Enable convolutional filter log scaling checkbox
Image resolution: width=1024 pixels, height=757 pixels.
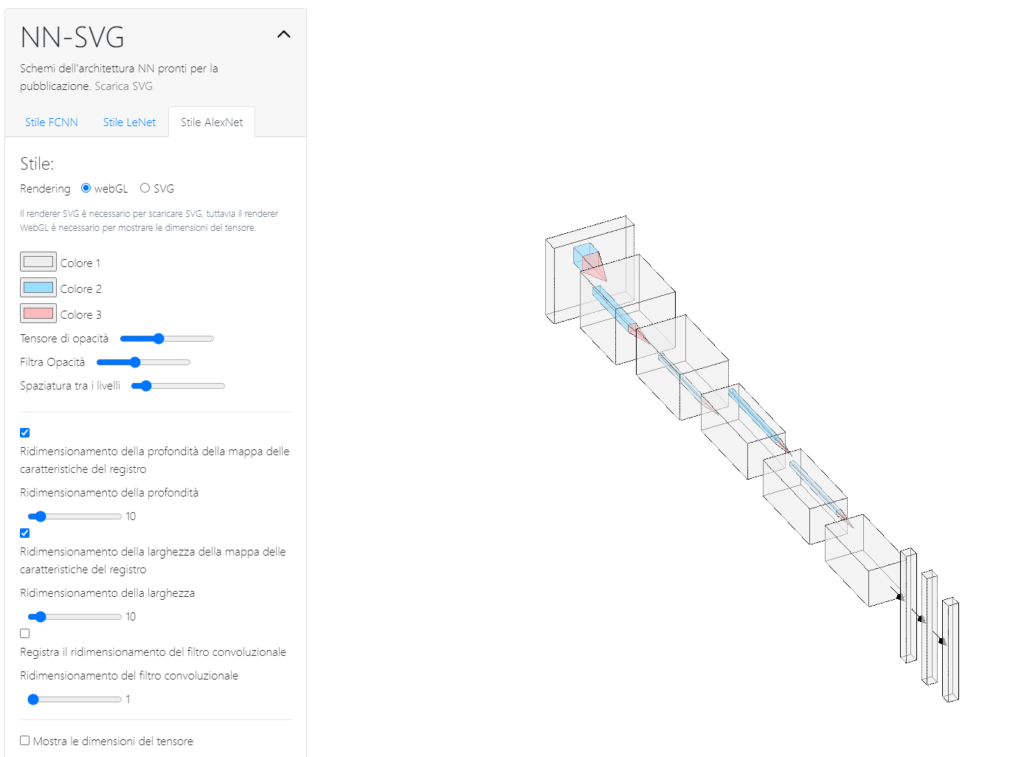pyautogui.click(x=25, y=633)
